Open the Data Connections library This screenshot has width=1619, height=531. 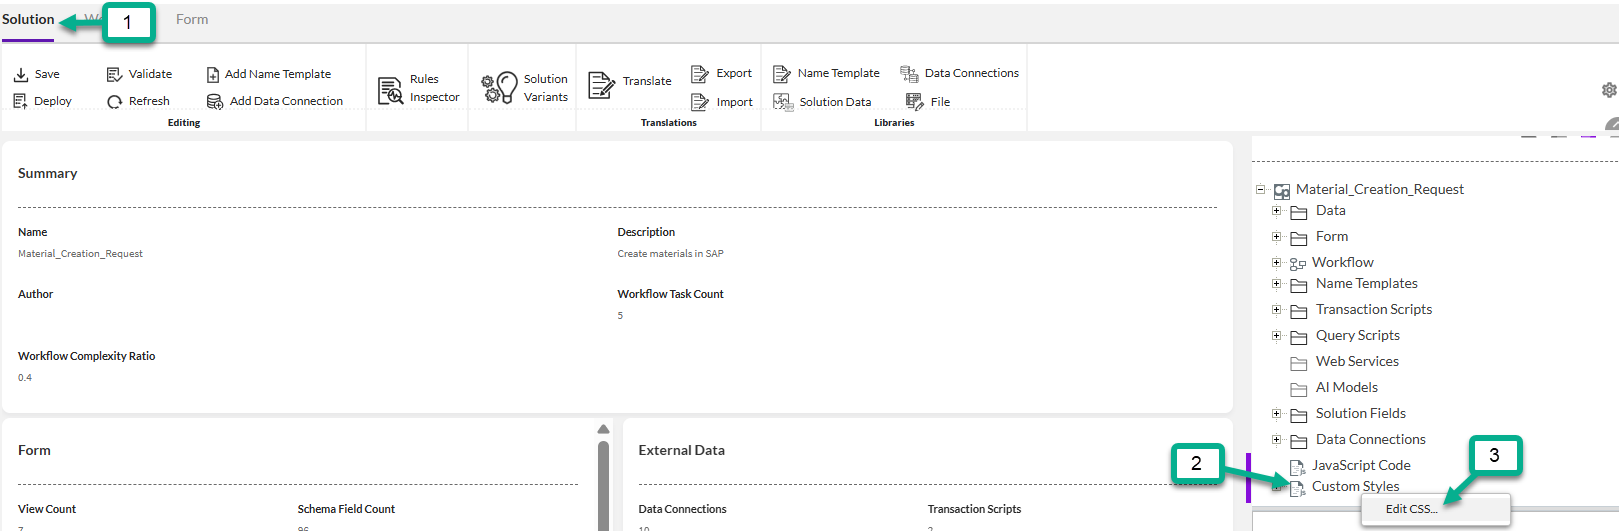point(909,73)
